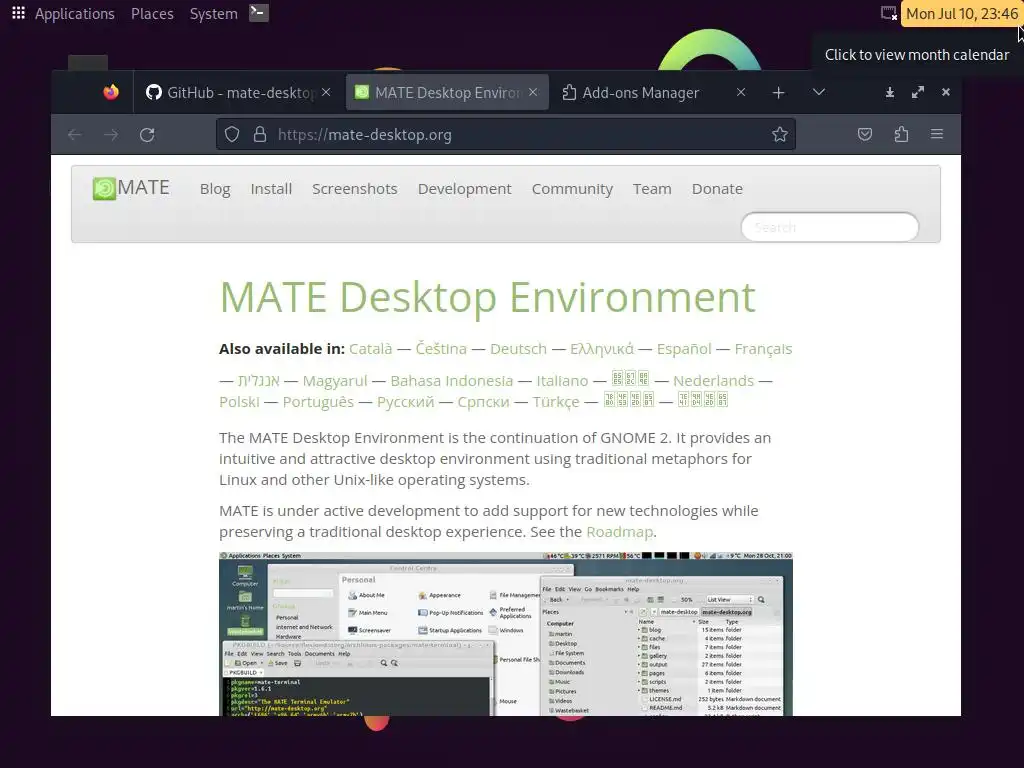This screenshot has height=768, width=1024.
Task: Click the address bar with mate-desktop.org
Action: pyautogui.click(x=506, y=135)
